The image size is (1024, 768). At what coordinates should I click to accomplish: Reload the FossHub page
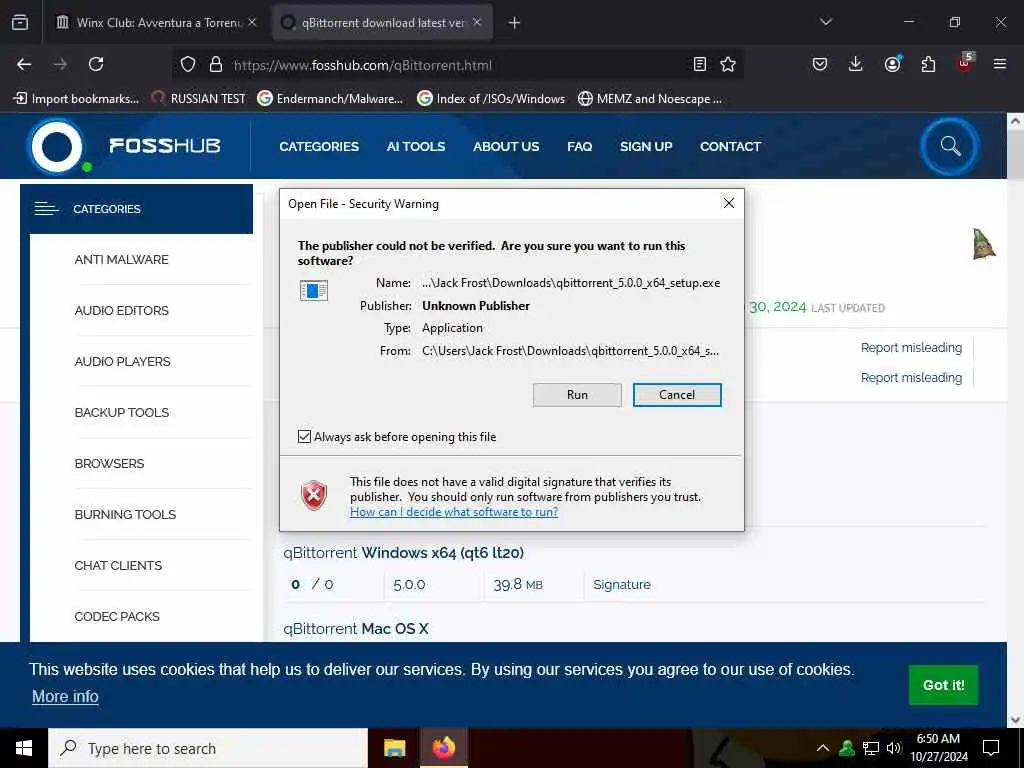coord(96,64)
